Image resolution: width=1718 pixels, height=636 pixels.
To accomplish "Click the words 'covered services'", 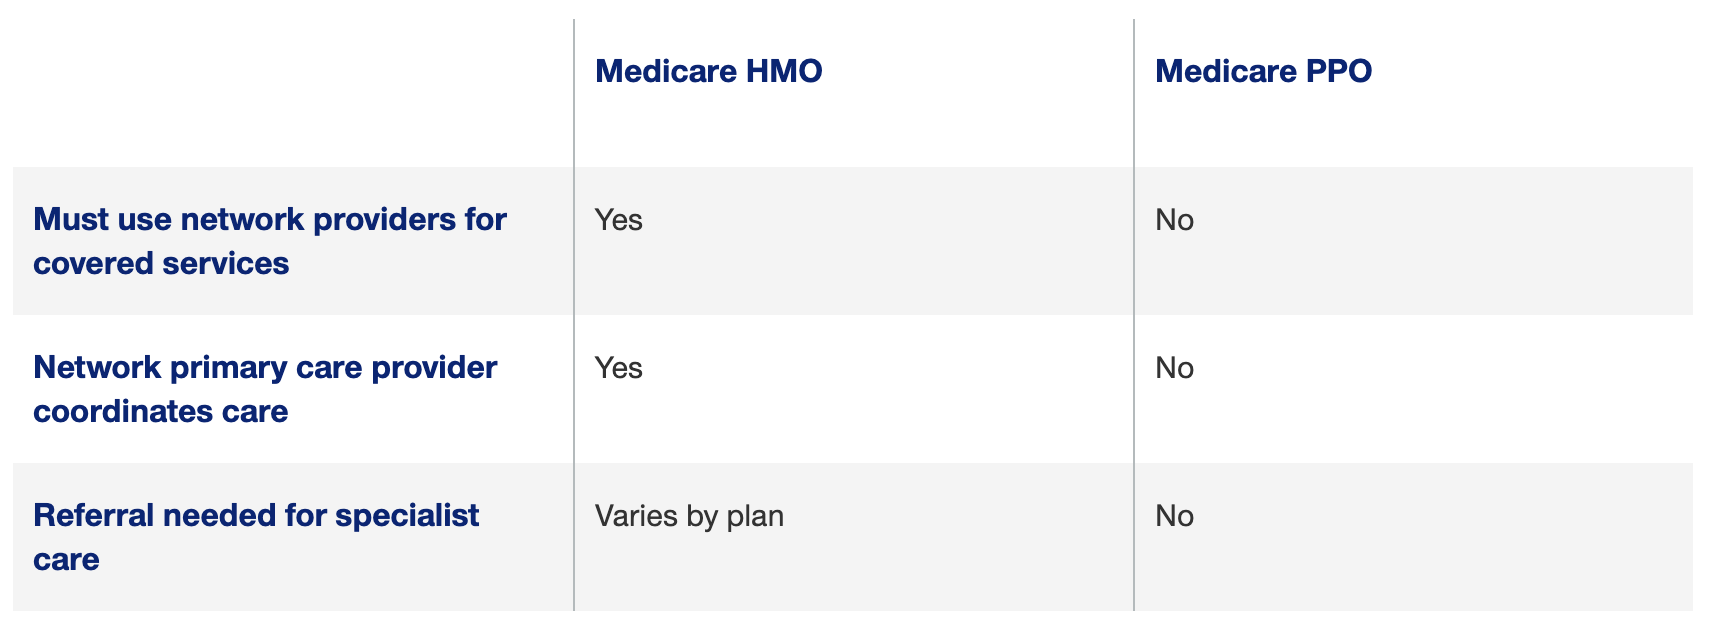I will (161, 263).
